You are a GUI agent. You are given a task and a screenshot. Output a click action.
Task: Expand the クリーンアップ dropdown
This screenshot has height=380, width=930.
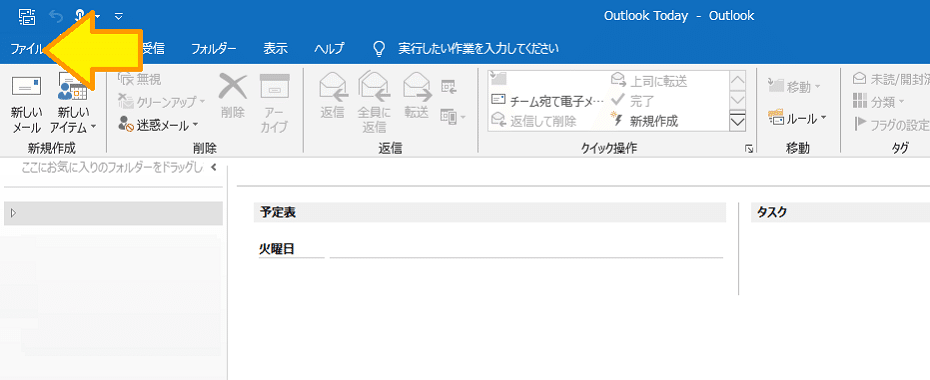coord(161,102)
